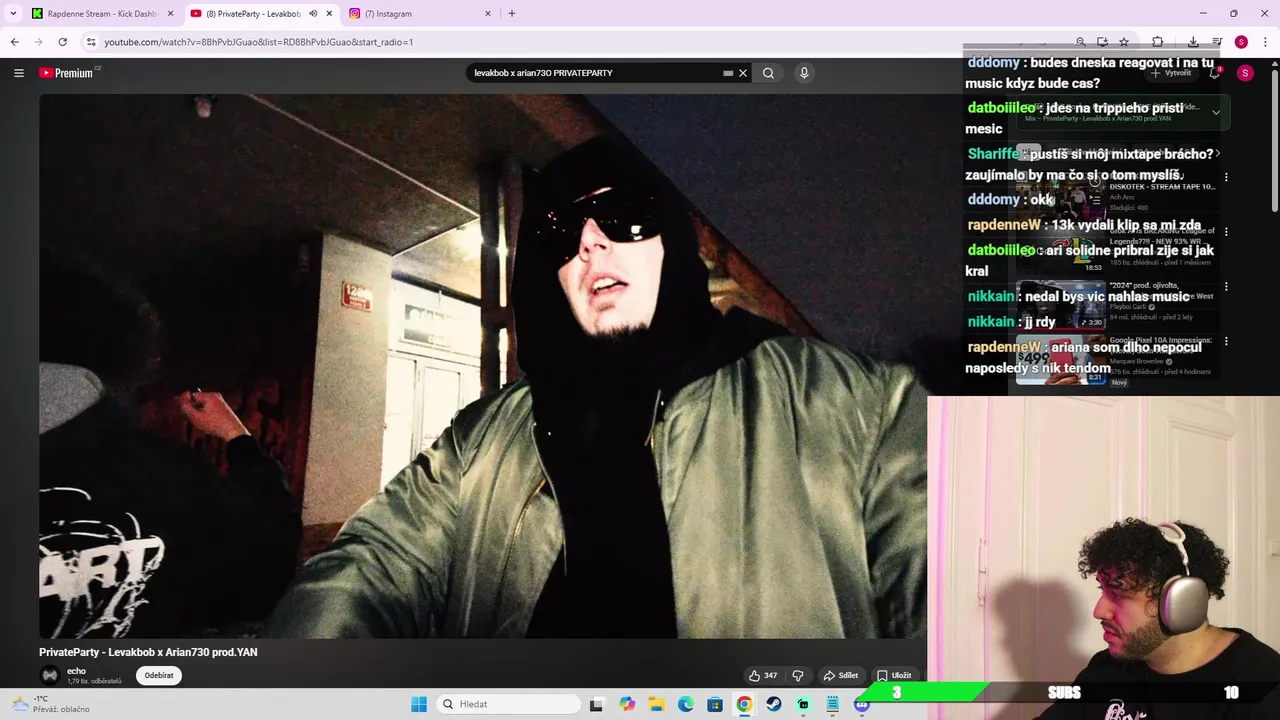Click the Hledat taskbar search box
The width and height of the screenshot is (1280, 720).
point(508,704)
